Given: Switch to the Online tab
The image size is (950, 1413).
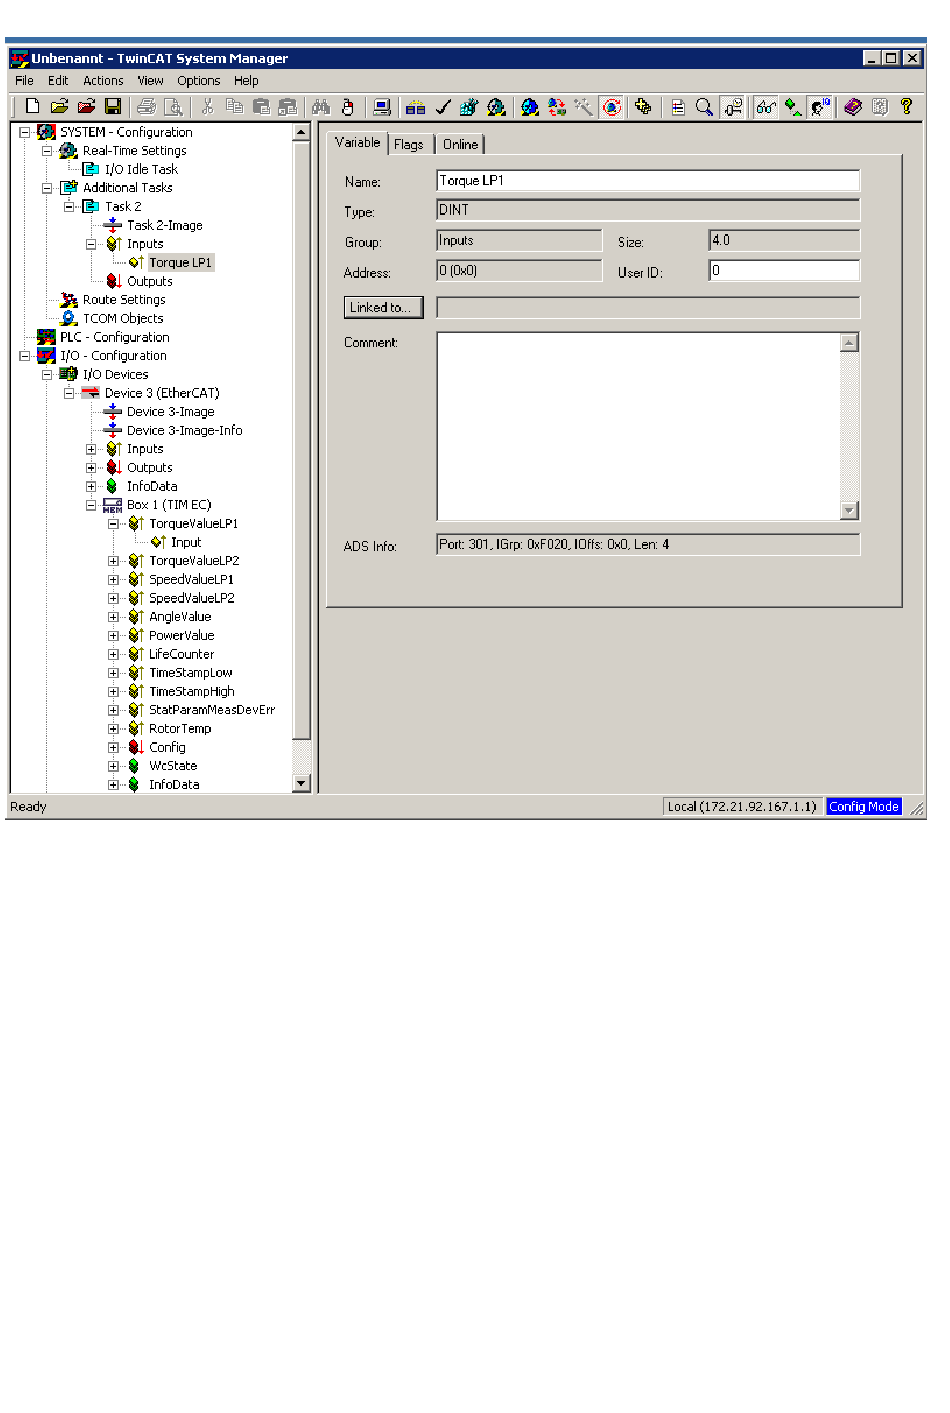Looking at the screenshot, I should click(460, 144).
